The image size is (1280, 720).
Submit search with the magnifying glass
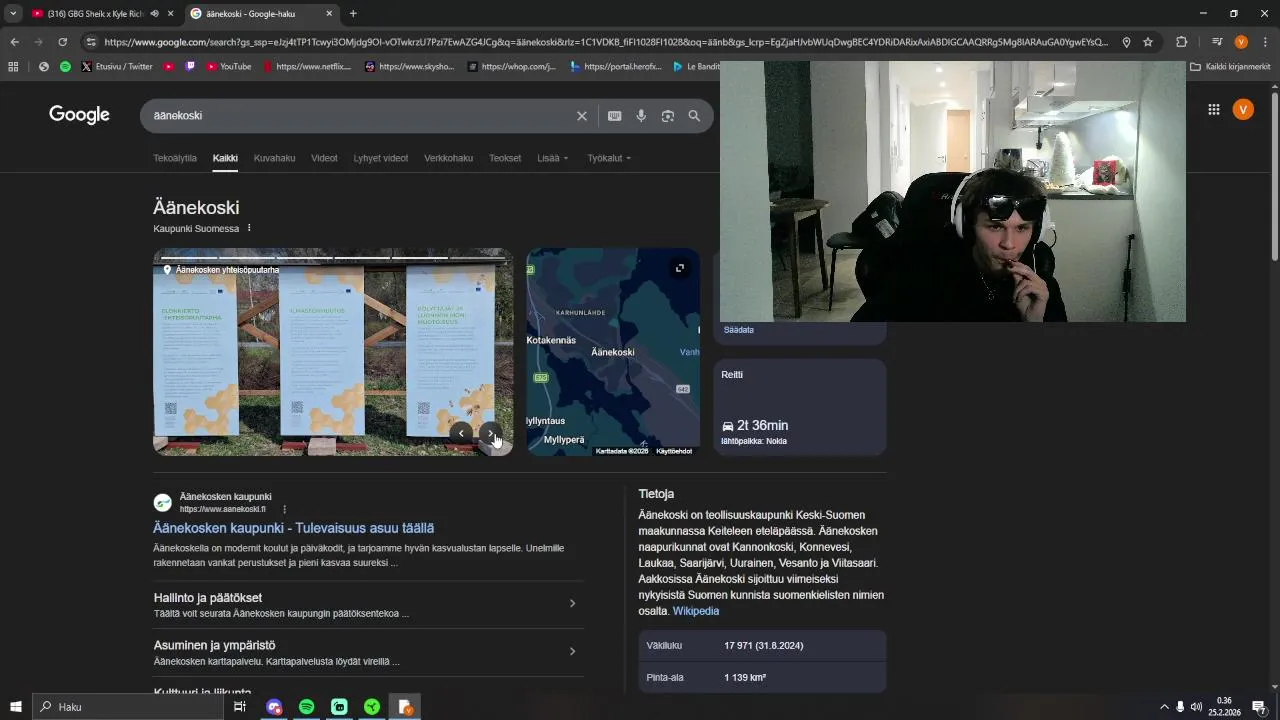point(694,116)
